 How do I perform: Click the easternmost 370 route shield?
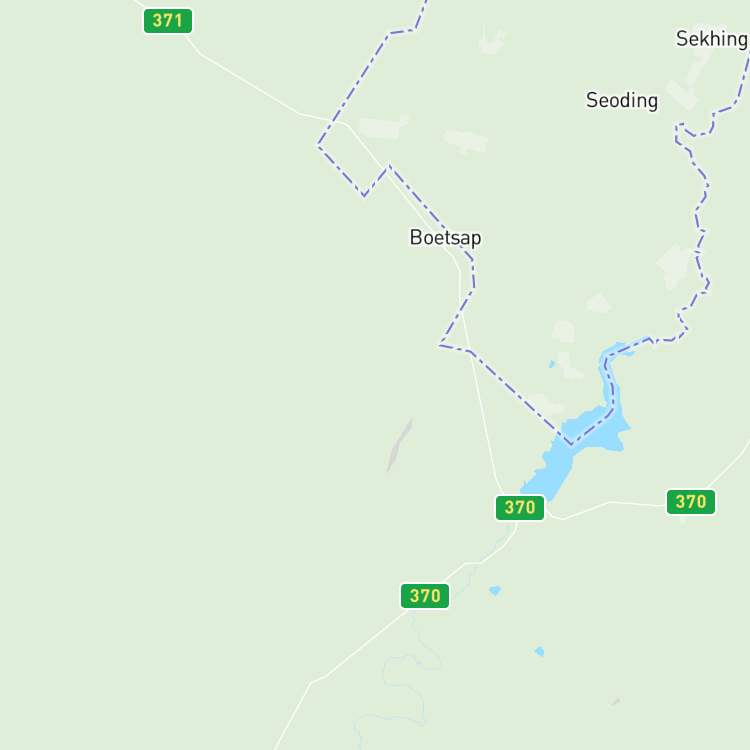(x=691, y=502)
